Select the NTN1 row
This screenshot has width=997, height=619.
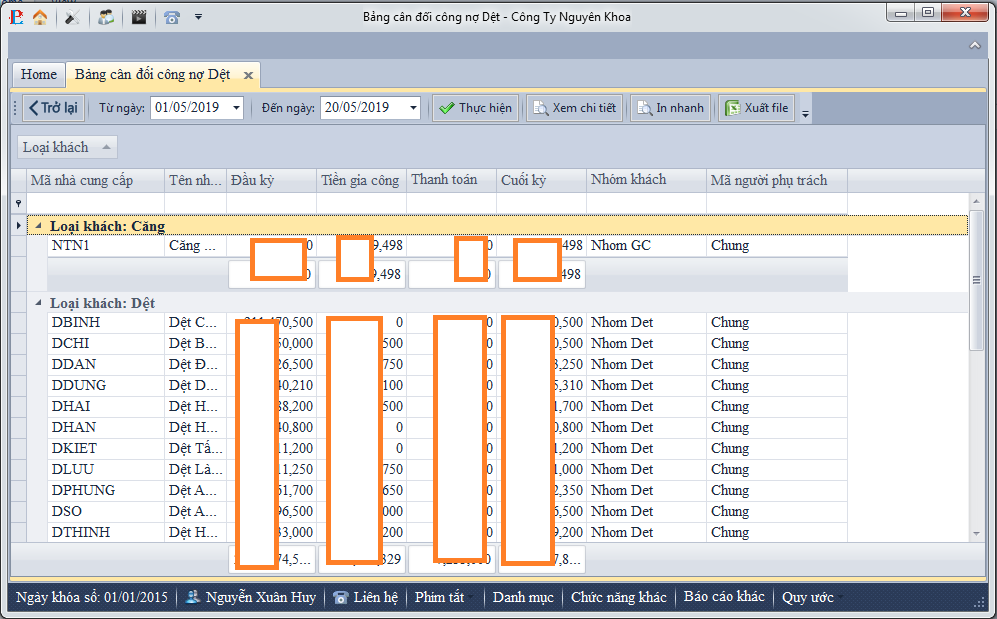coord(447,246)
